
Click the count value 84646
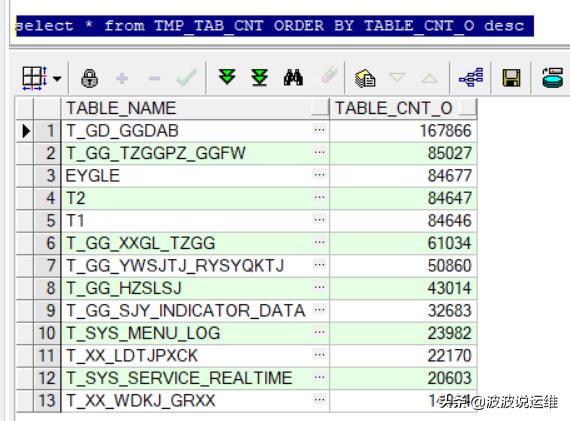(x=450, y=221)
